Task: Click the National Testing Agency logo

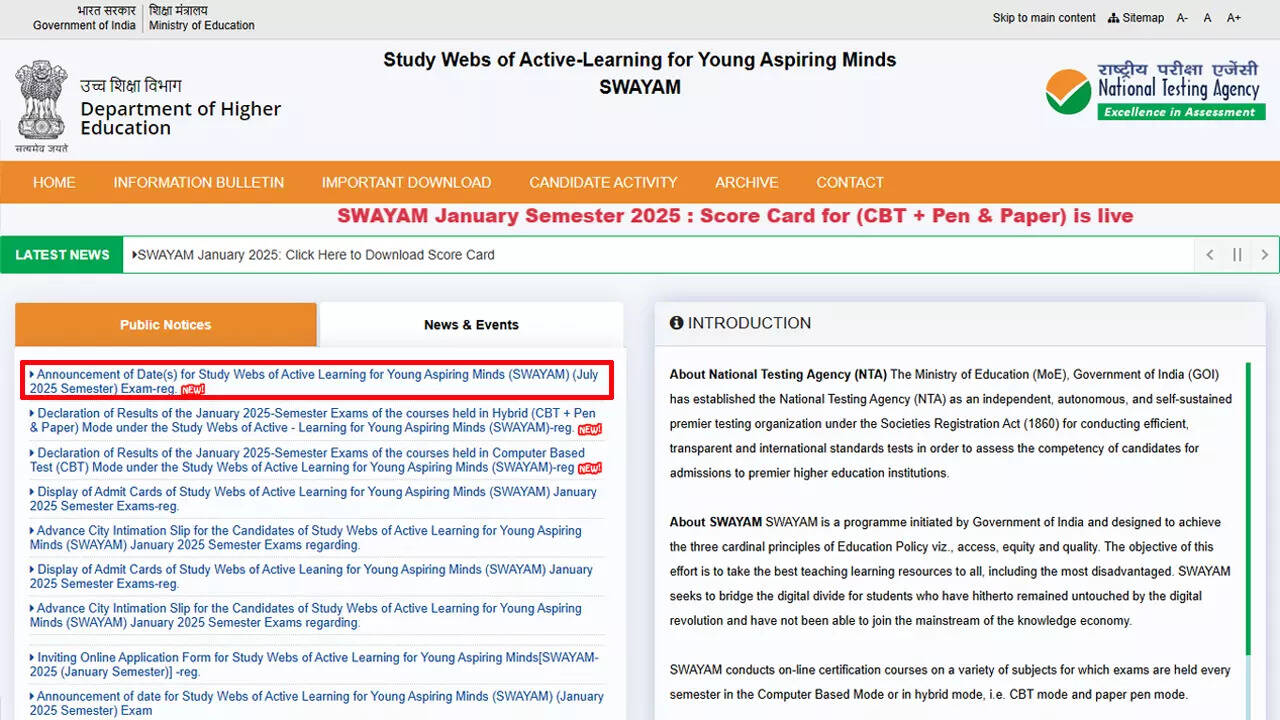Action: 1154,91
